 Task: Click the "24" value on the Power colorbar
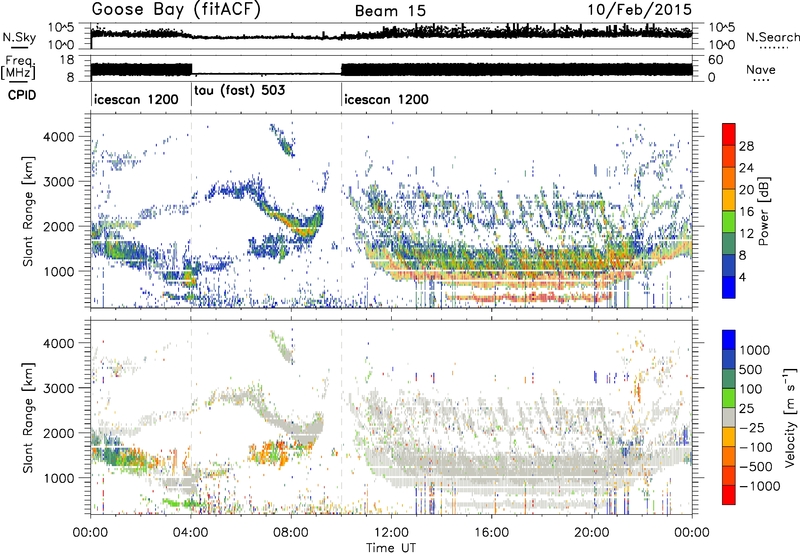[x=746, y=168]
